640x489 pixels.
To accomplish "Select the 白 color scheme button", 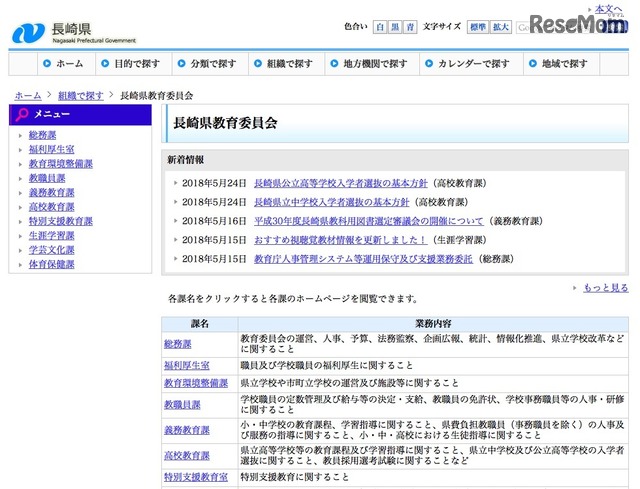I will pyautogui.click(x=381, y=27).
